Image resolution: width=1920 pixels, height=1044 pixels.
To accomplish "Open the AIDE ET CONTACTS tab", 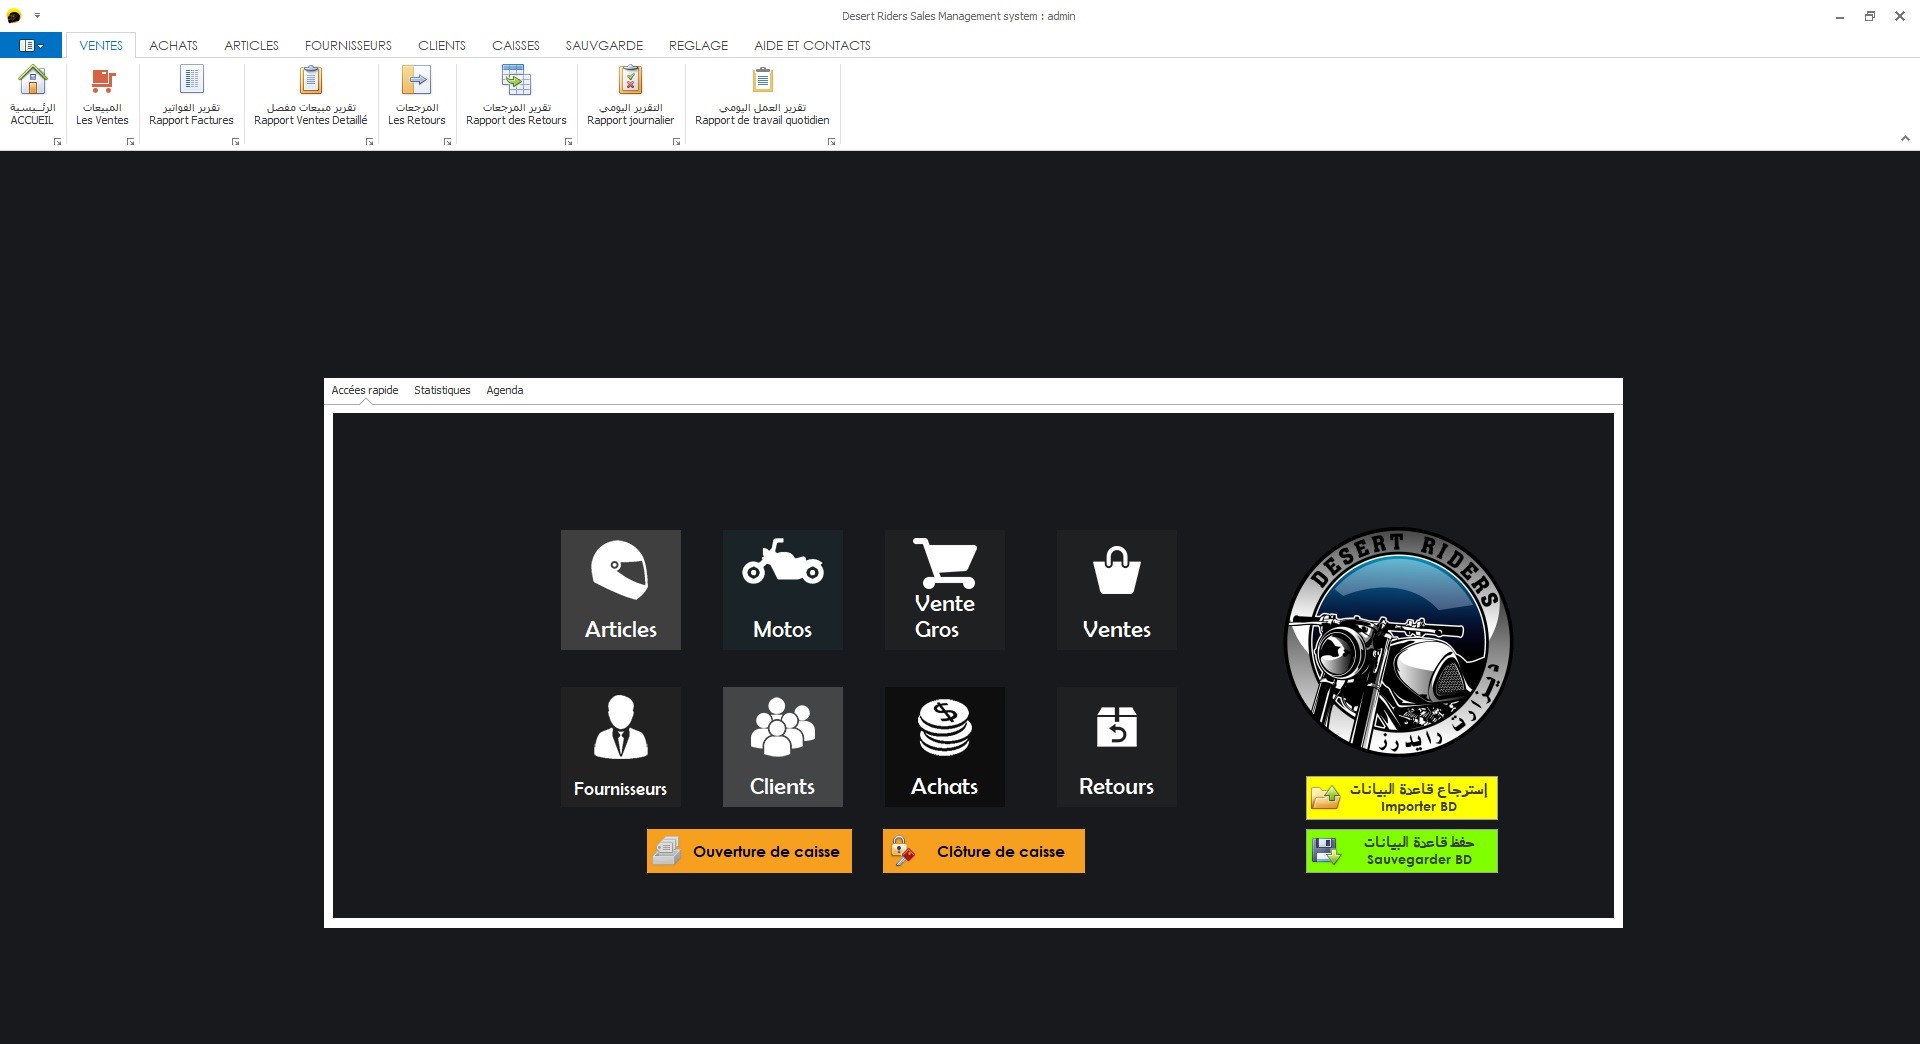I will tap(813, 45).
